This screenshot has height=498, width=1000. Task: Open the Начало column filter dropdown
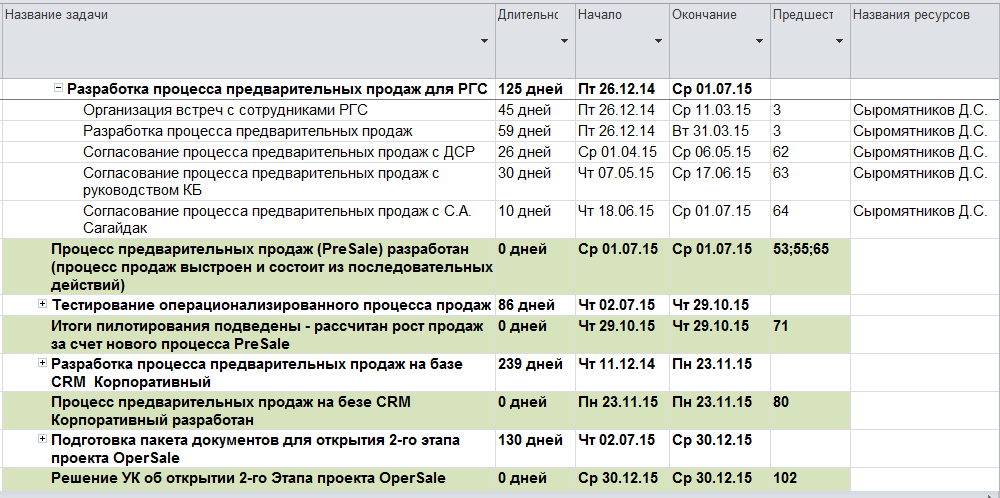658,41
